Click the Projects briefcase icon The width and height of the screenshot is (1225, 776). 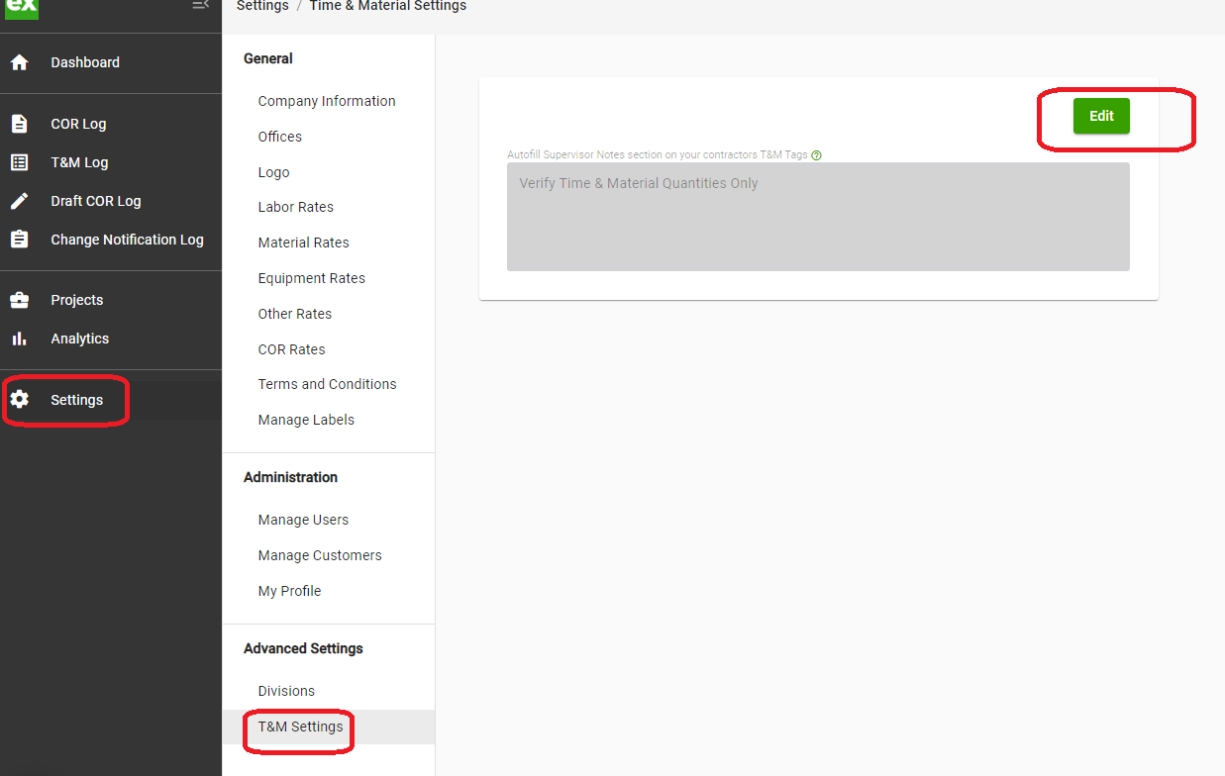pyautogui.click(x=19, y=300)
